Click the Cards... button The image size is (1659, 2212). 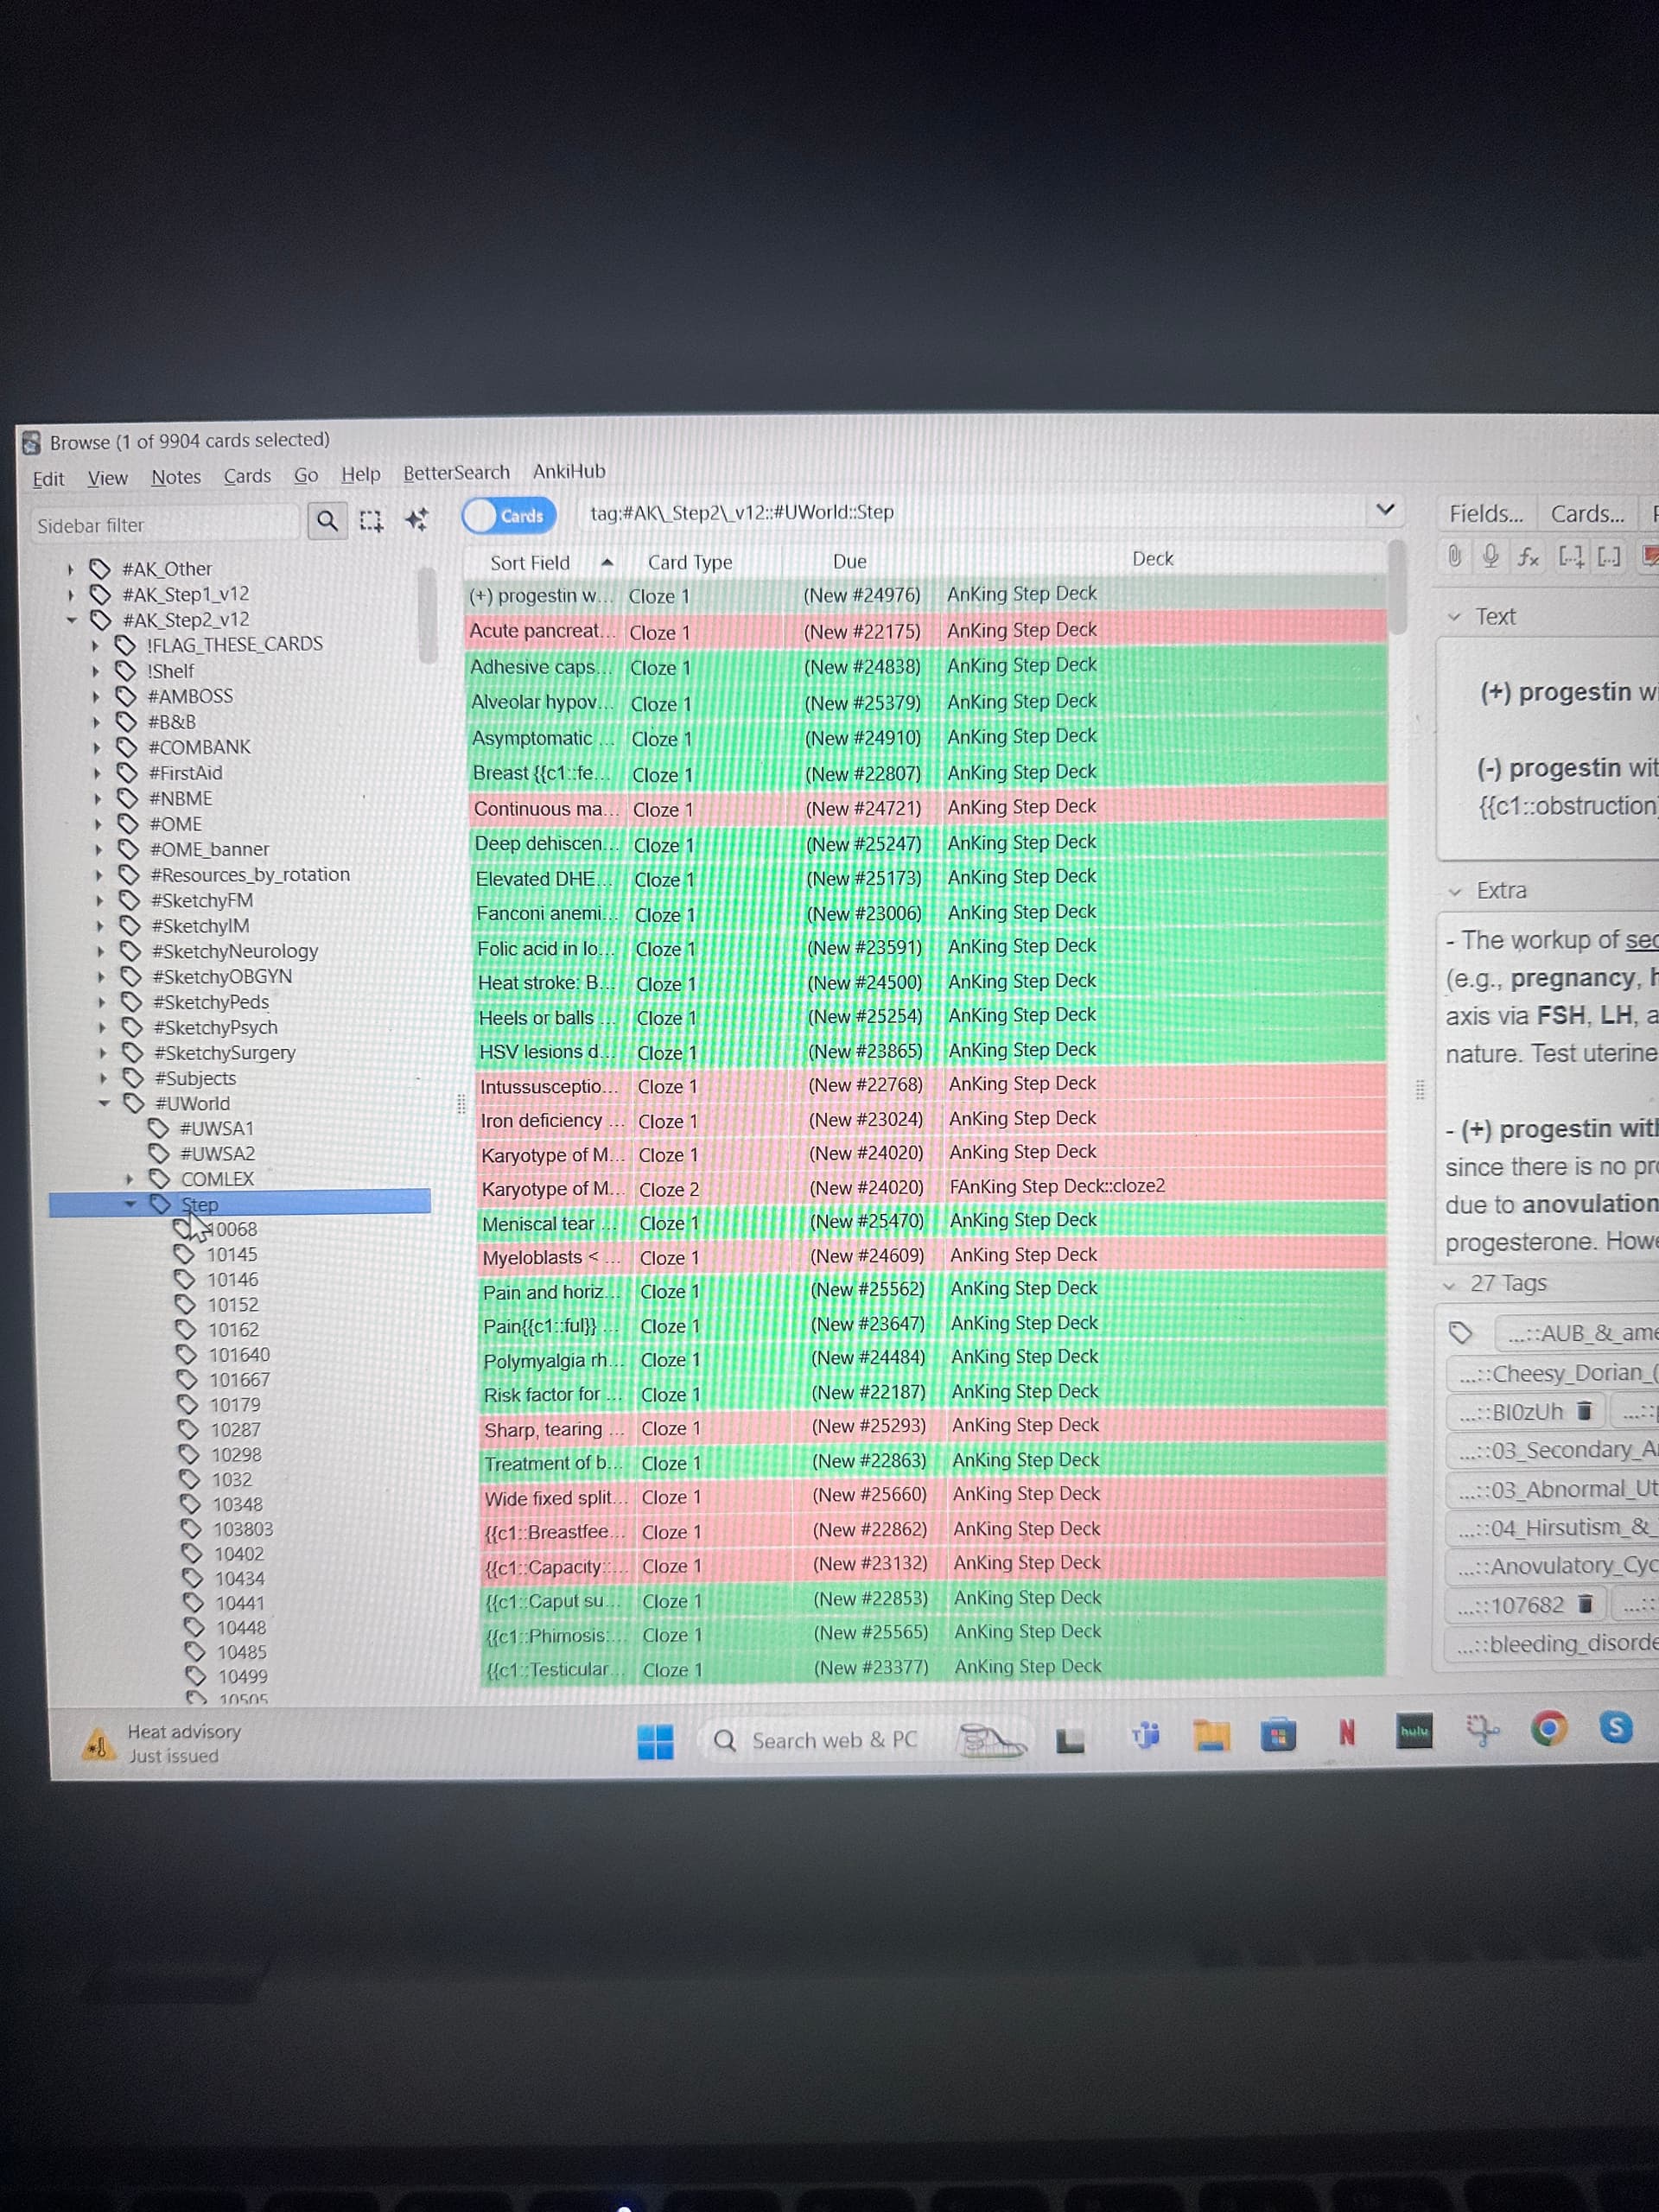[1586, 514]
